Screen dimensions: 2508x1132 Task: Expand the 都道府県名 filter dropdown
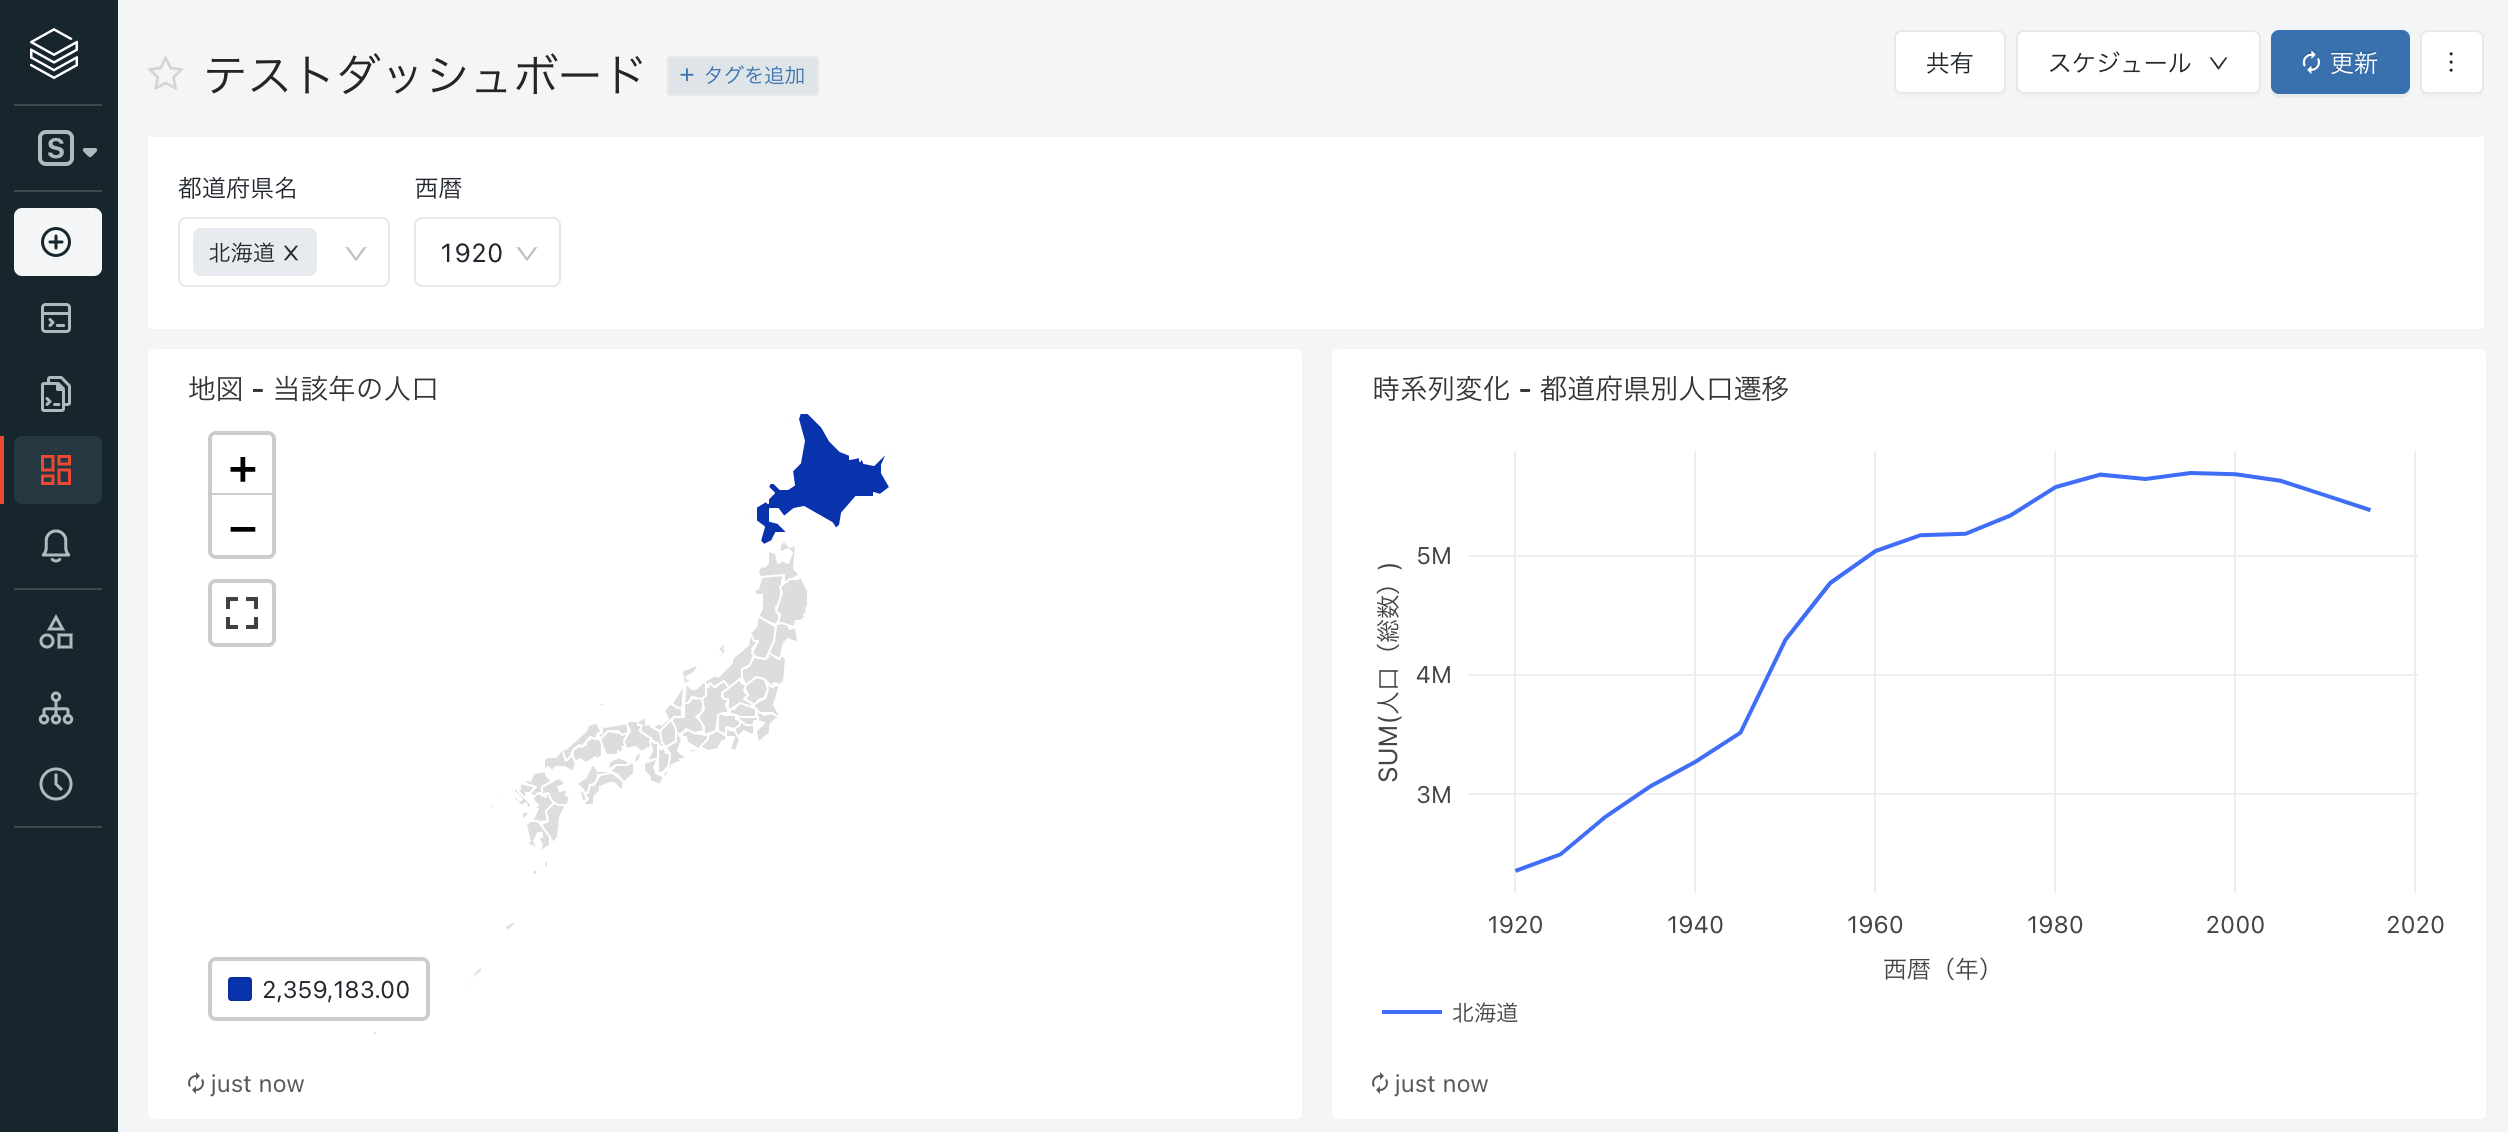click(x=355, y=253)
